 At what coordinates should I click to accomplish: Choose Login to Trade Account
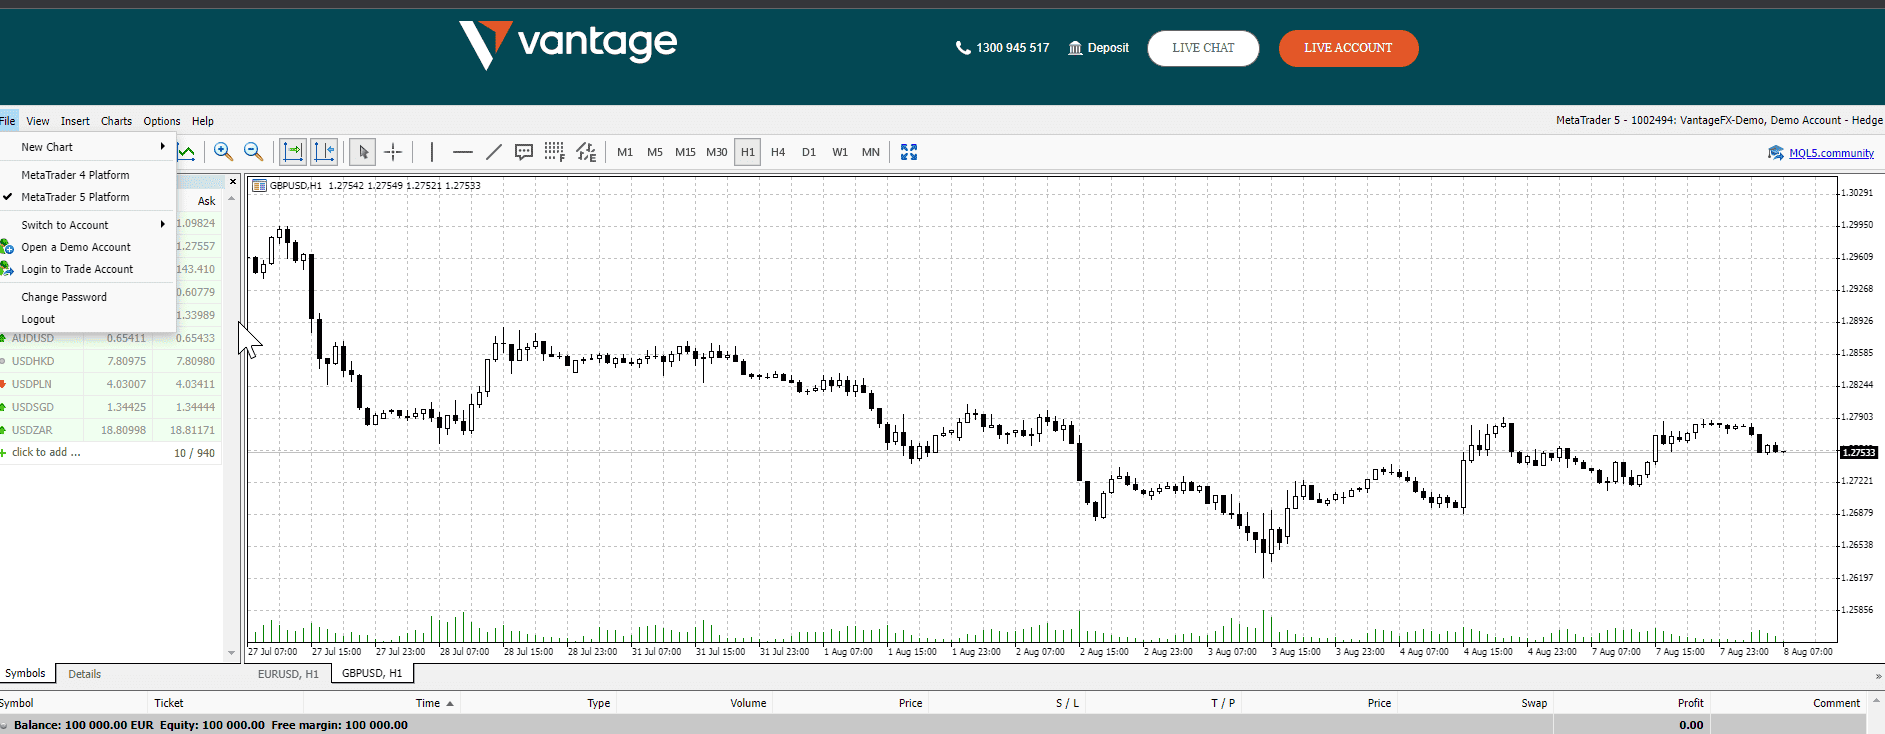tap(88, 269)
